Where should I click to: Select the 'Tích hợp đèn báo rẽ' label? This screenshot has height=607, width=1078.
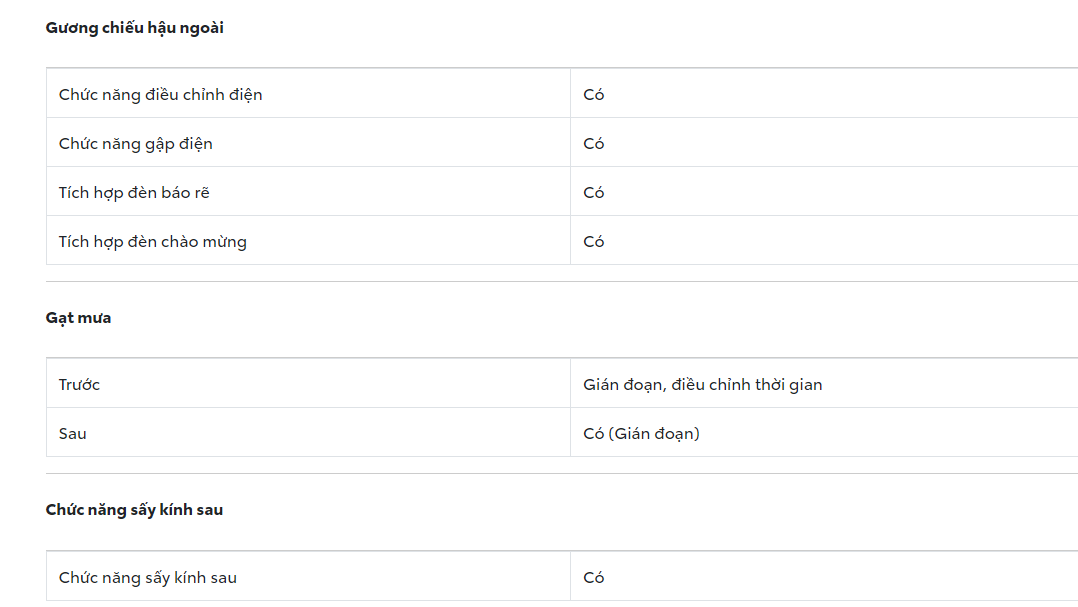[x=134, y=193]
